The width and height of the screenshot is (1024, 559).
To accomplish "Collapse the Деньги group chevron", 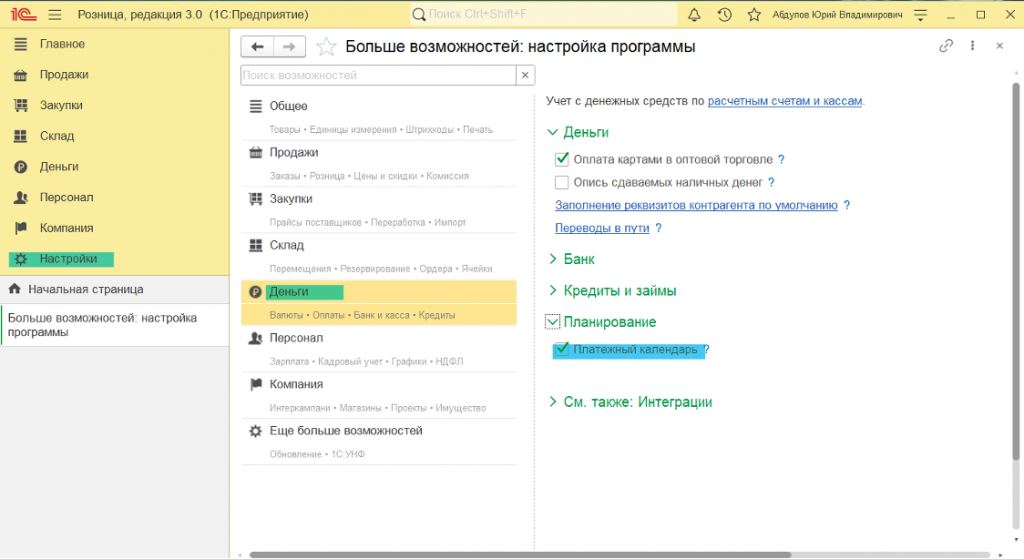I will pyautogui.click(x=552, y=133).
